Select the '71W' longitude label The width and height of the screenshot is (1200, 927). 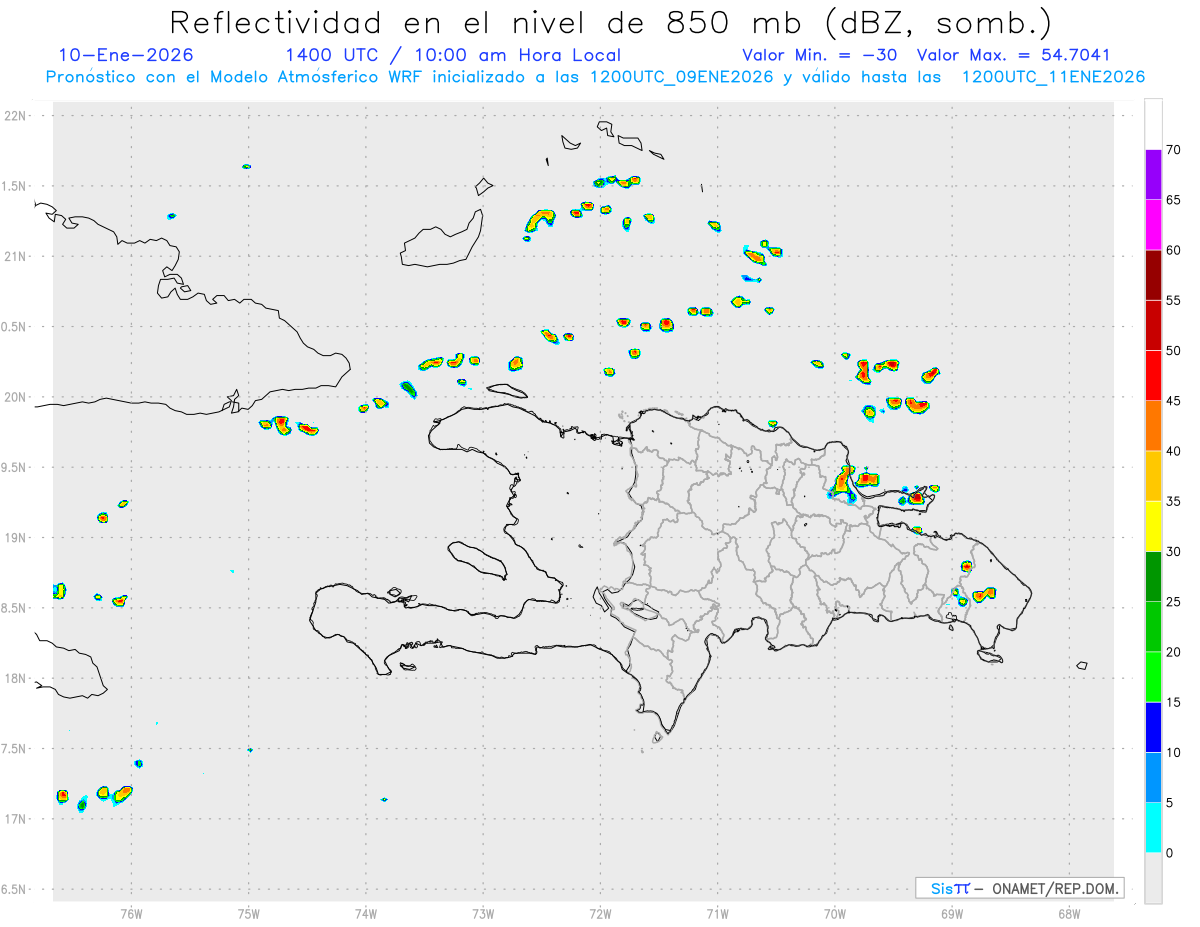pyautogui.click(x=717, y=913)
